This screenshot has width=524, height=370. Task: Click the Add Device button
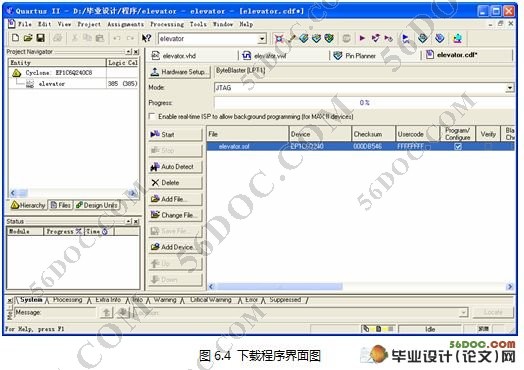pos(175,247)
